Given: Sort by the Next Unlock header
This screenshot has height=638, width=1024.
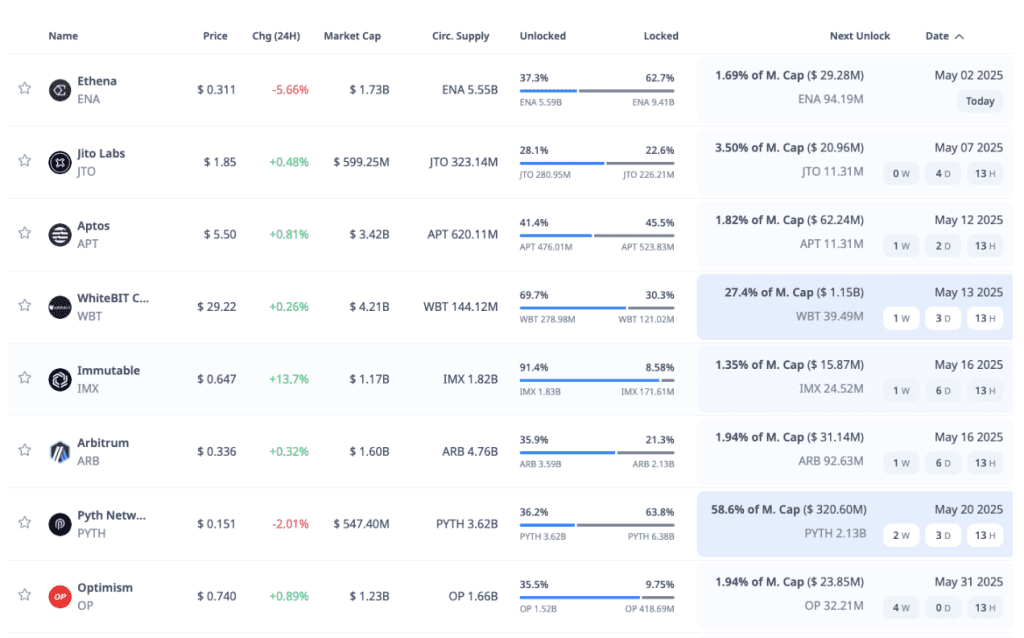Looking at the screenshot, I should [x=859, y=36].
